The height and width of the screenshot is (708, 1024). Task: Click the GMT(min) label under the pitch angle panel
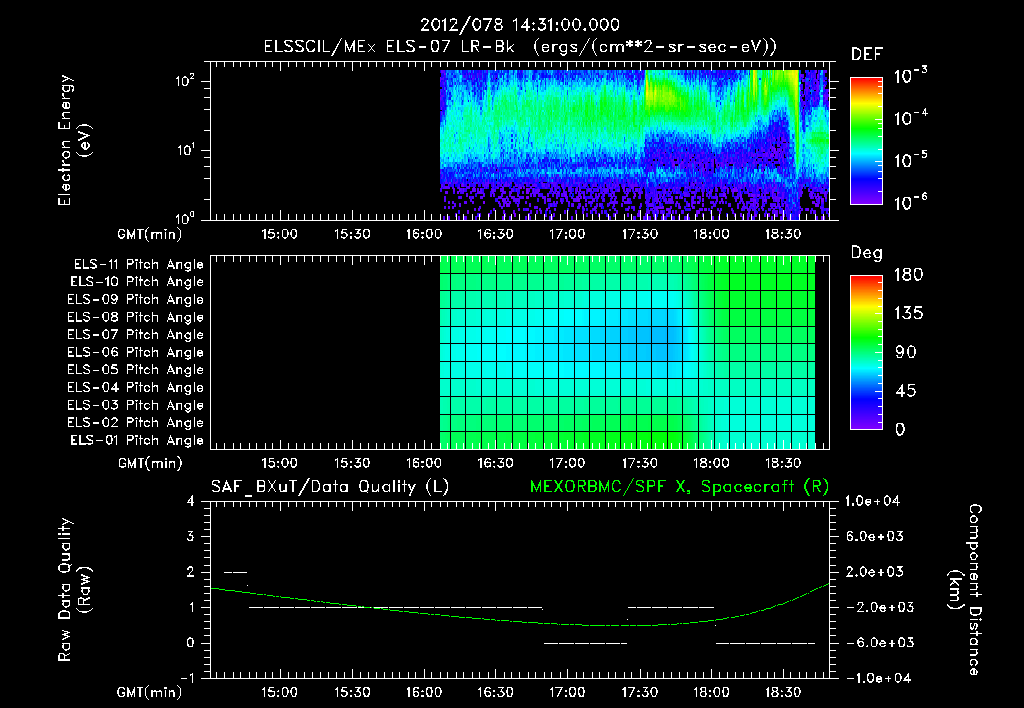(150, 464)
